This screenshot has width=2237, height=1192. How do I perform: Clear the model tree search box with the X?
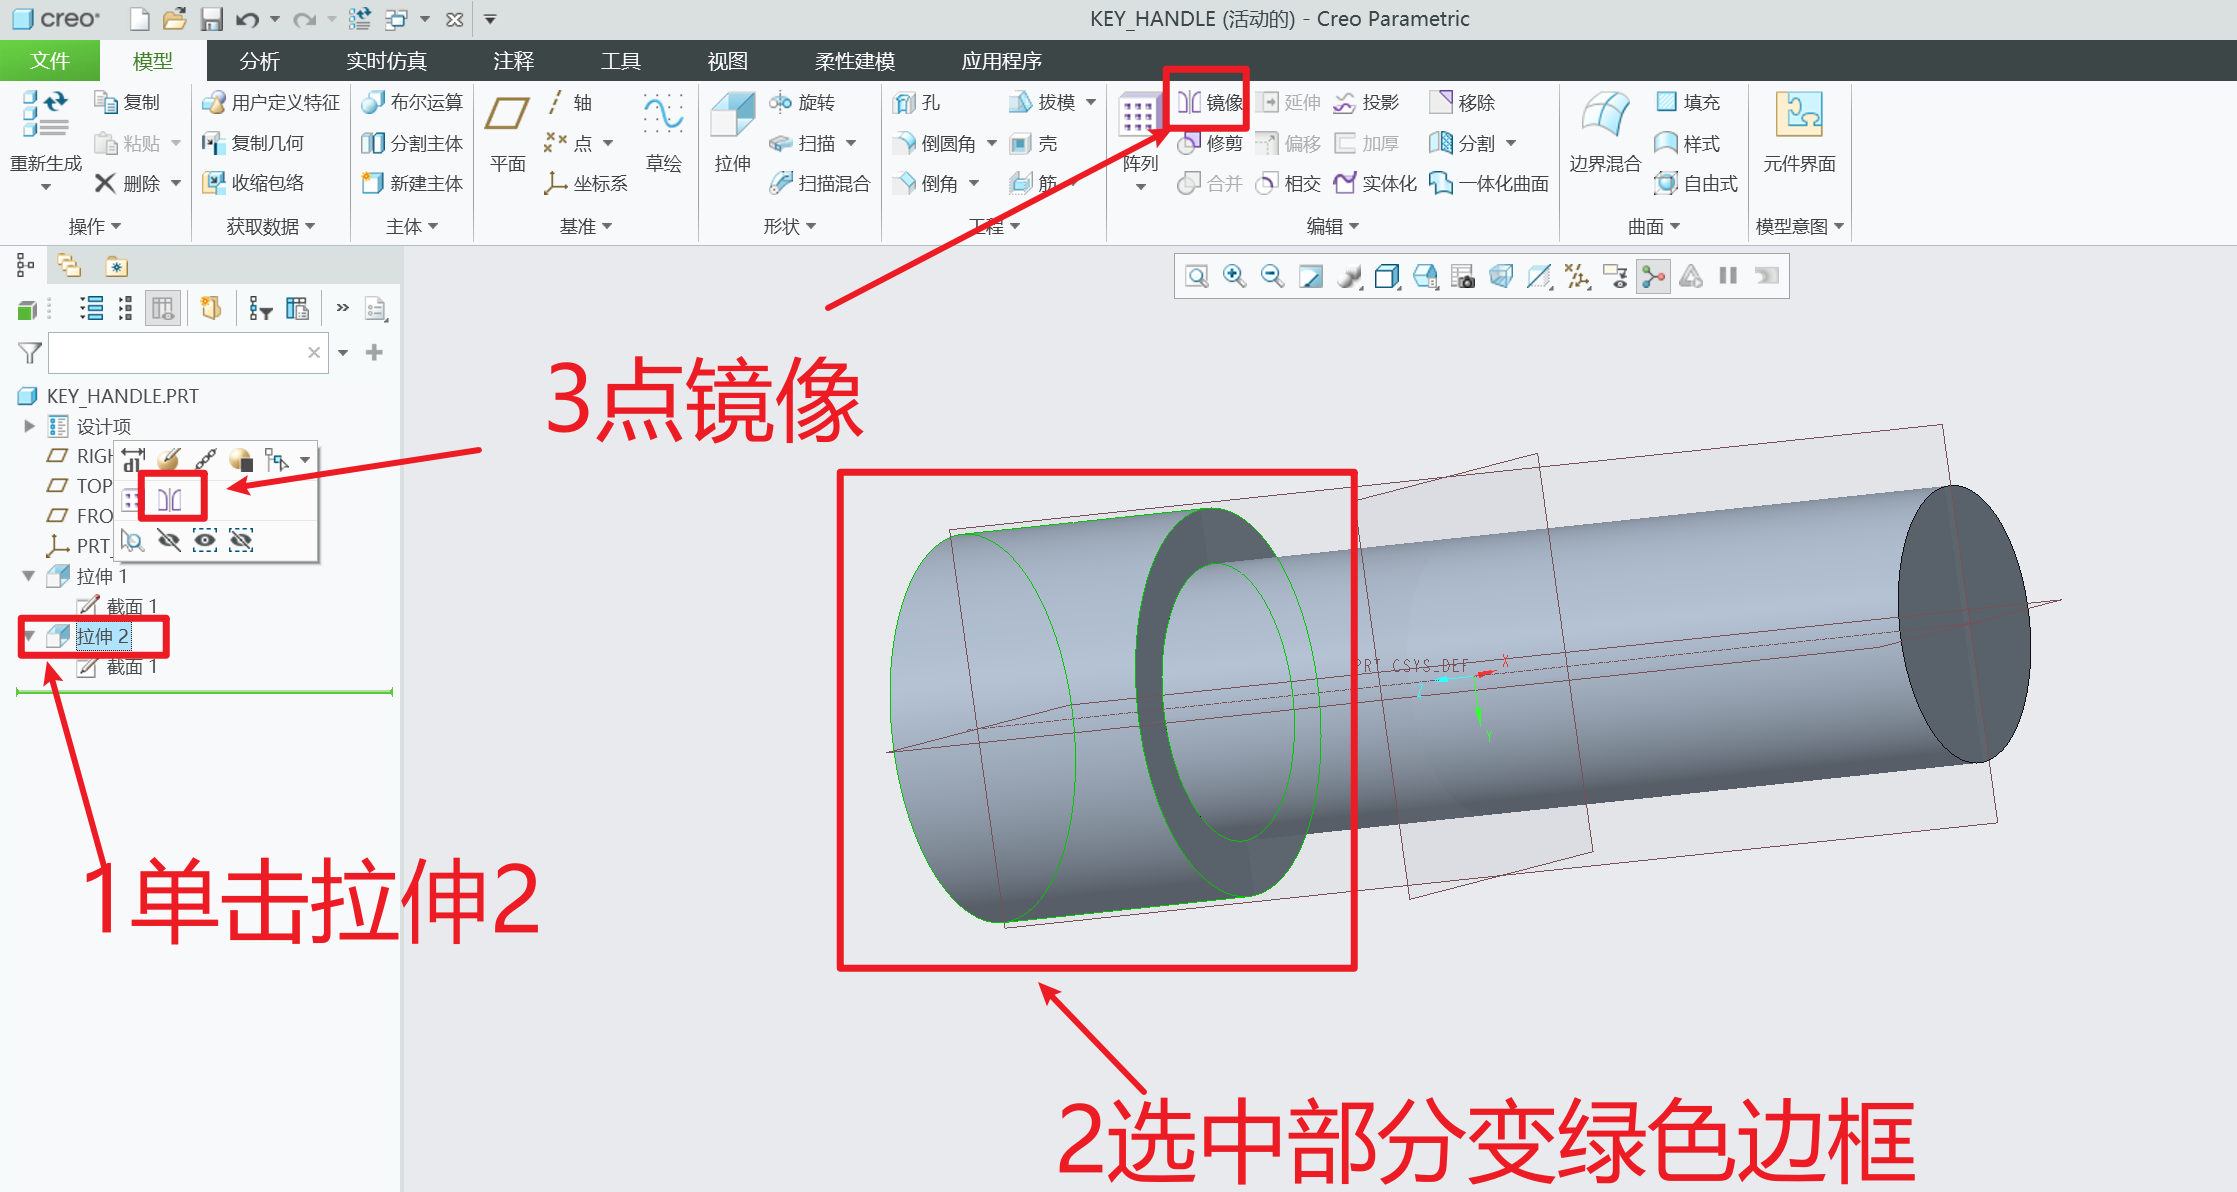pos(314,352)
